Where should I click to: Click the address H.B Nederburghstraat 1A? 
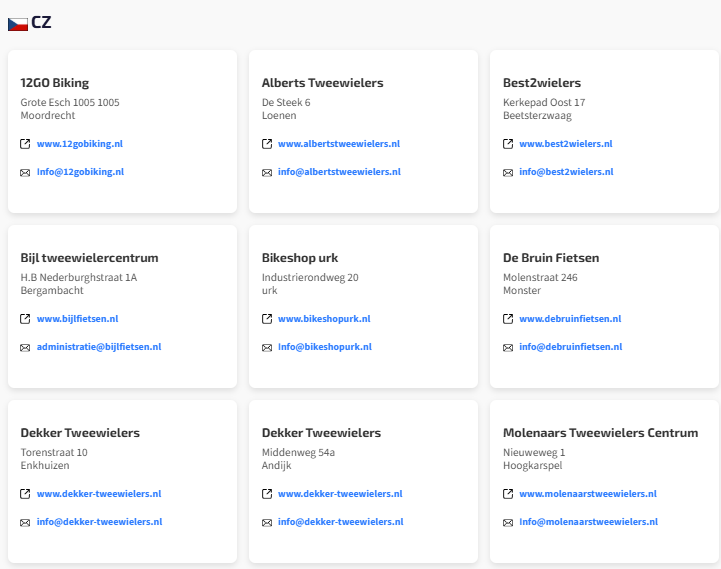pos(79,277)
